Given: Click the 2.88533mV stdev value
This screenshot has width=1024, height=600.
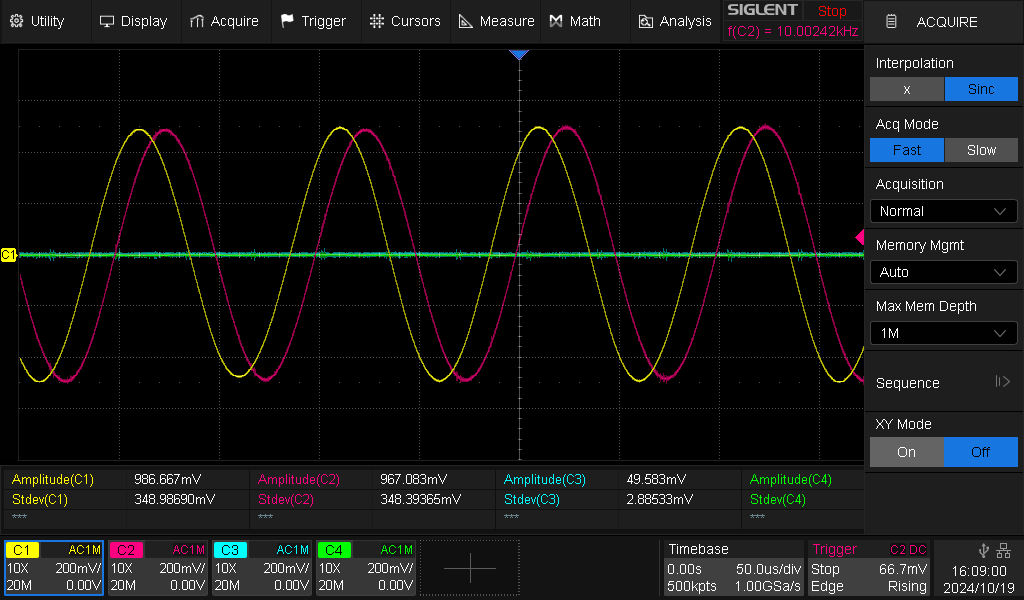Looking at the screenshot, I should [660, 499].
